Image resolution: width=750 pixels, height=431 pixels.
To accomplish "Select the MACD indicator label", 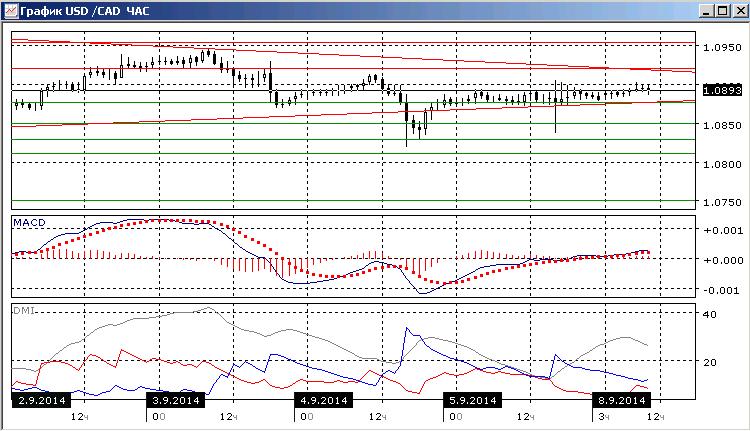I will tap(29, 222).
